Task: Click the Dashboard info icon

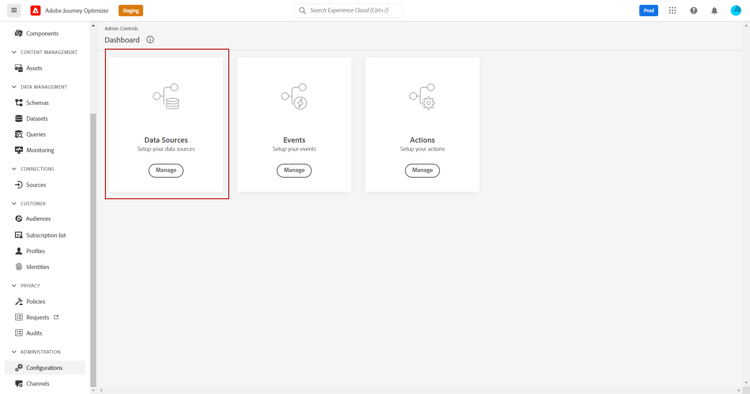Action: tap(150, 40)
